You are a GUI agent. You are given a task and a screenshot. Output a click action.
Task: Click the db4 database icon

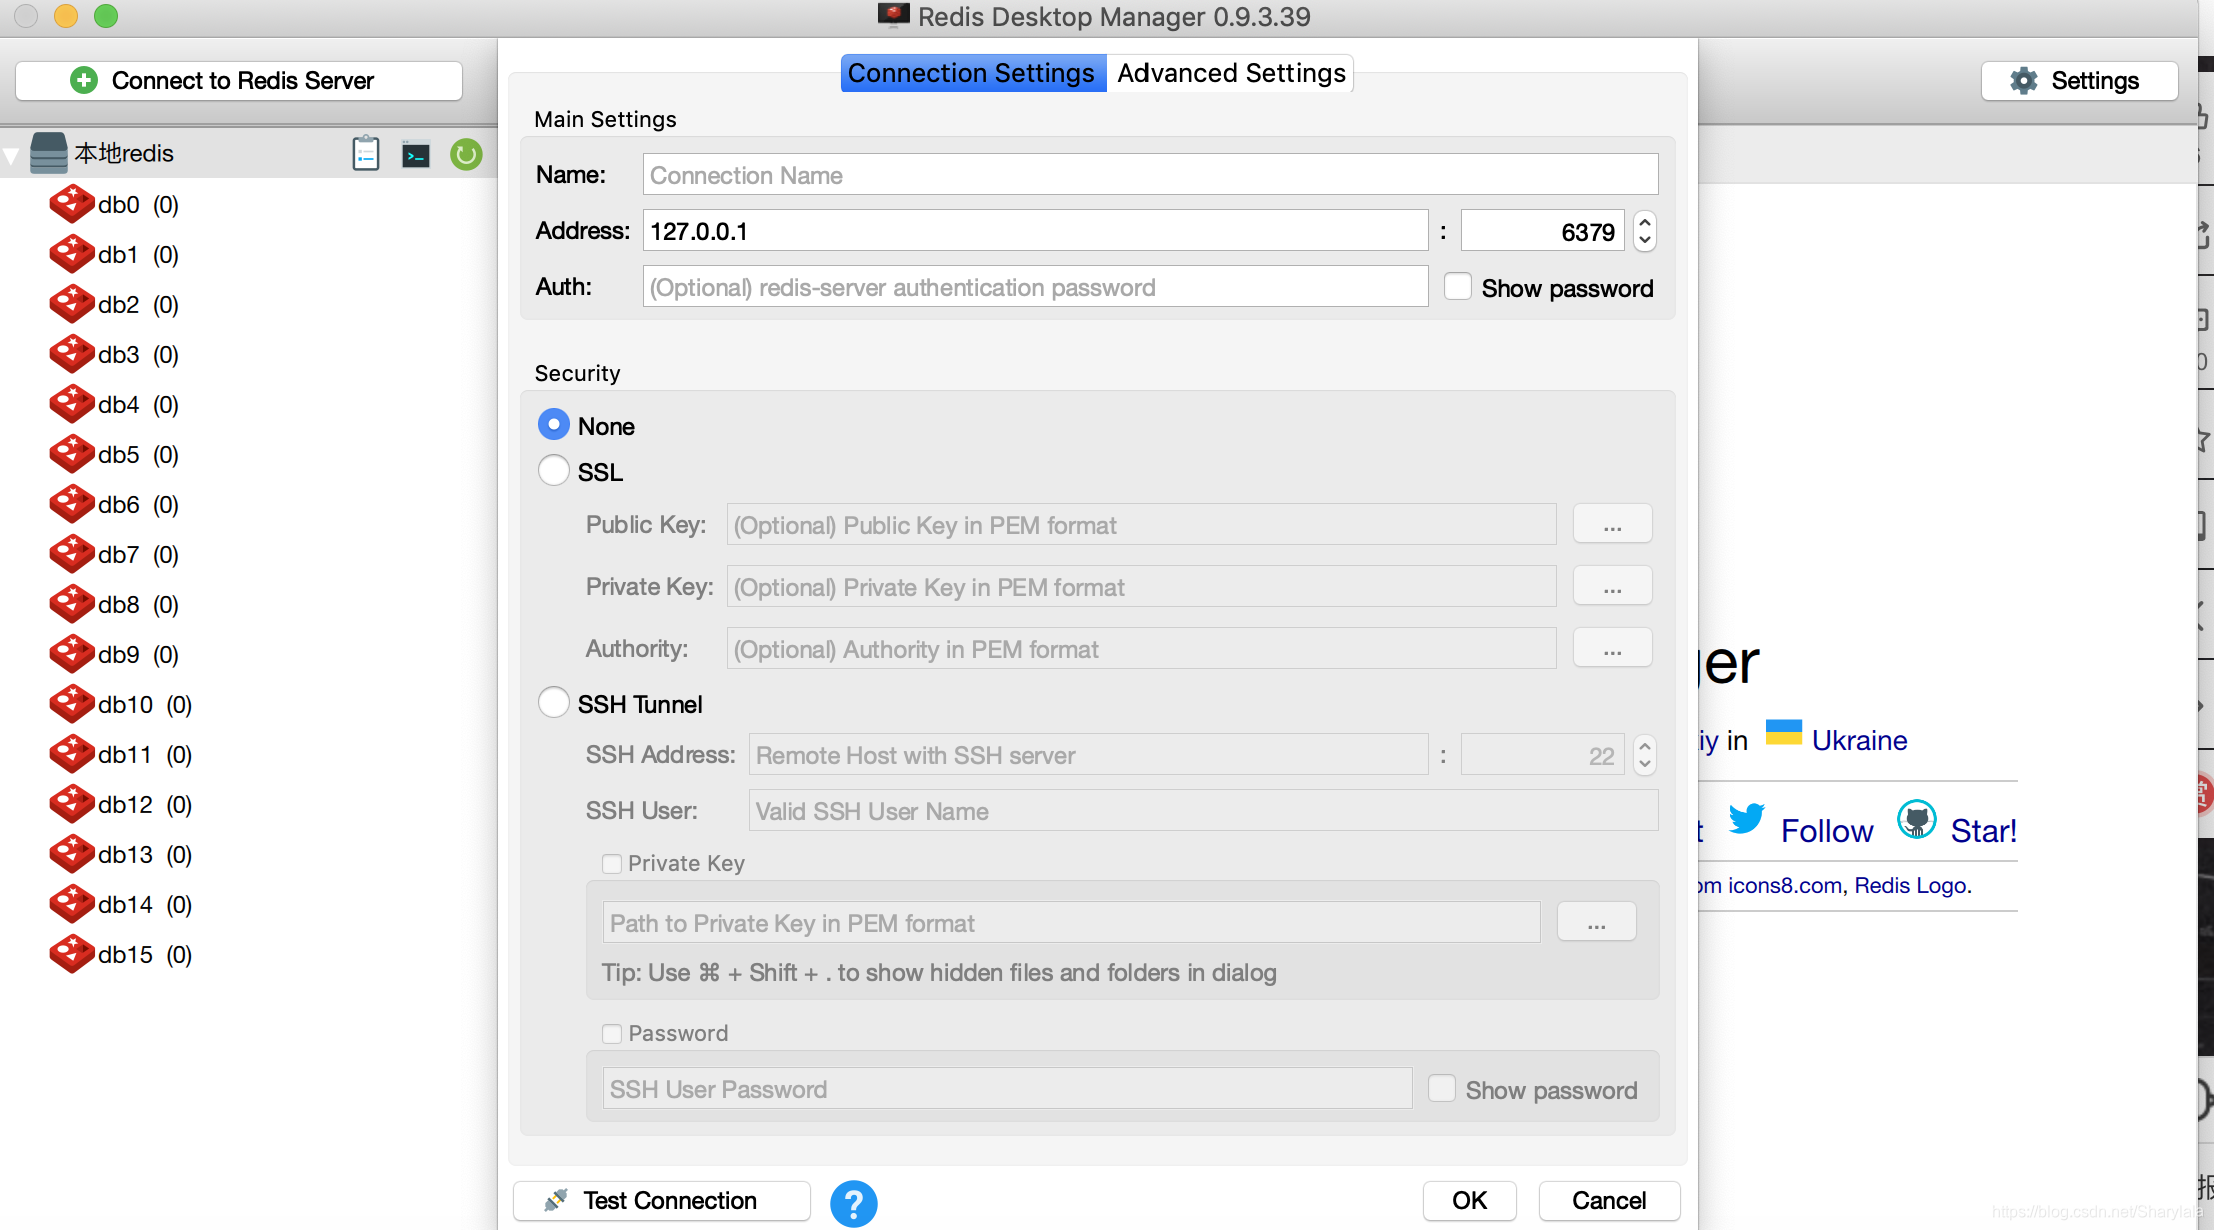tap(72, 404)
